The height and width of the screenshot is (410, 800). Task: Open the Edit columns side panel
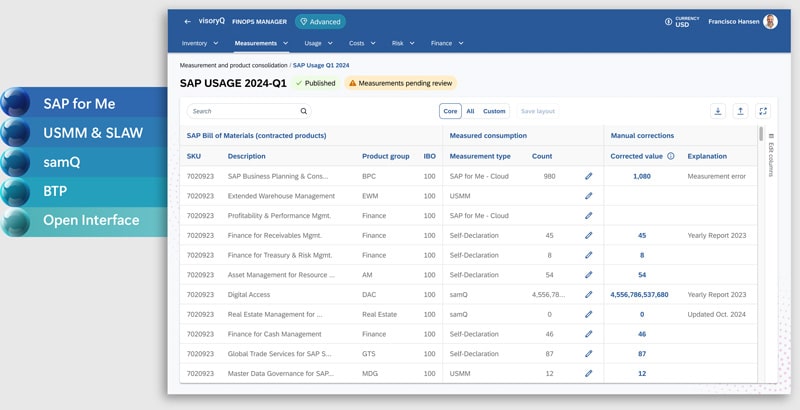point(771,156)
